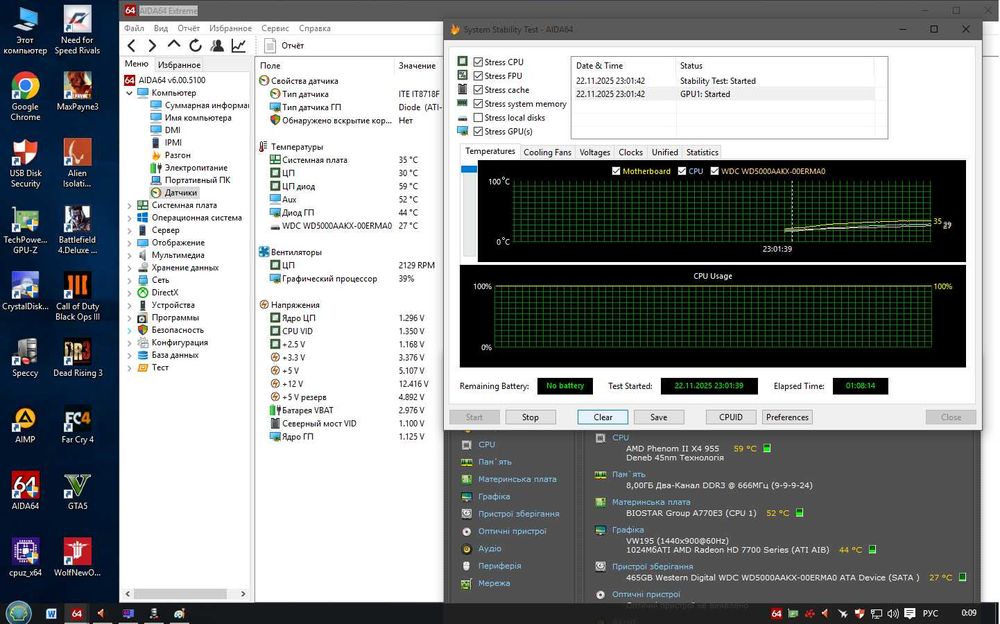Enable Stress local disks checkbox
Screen dimensions: 1000x624
click(478, 117)
